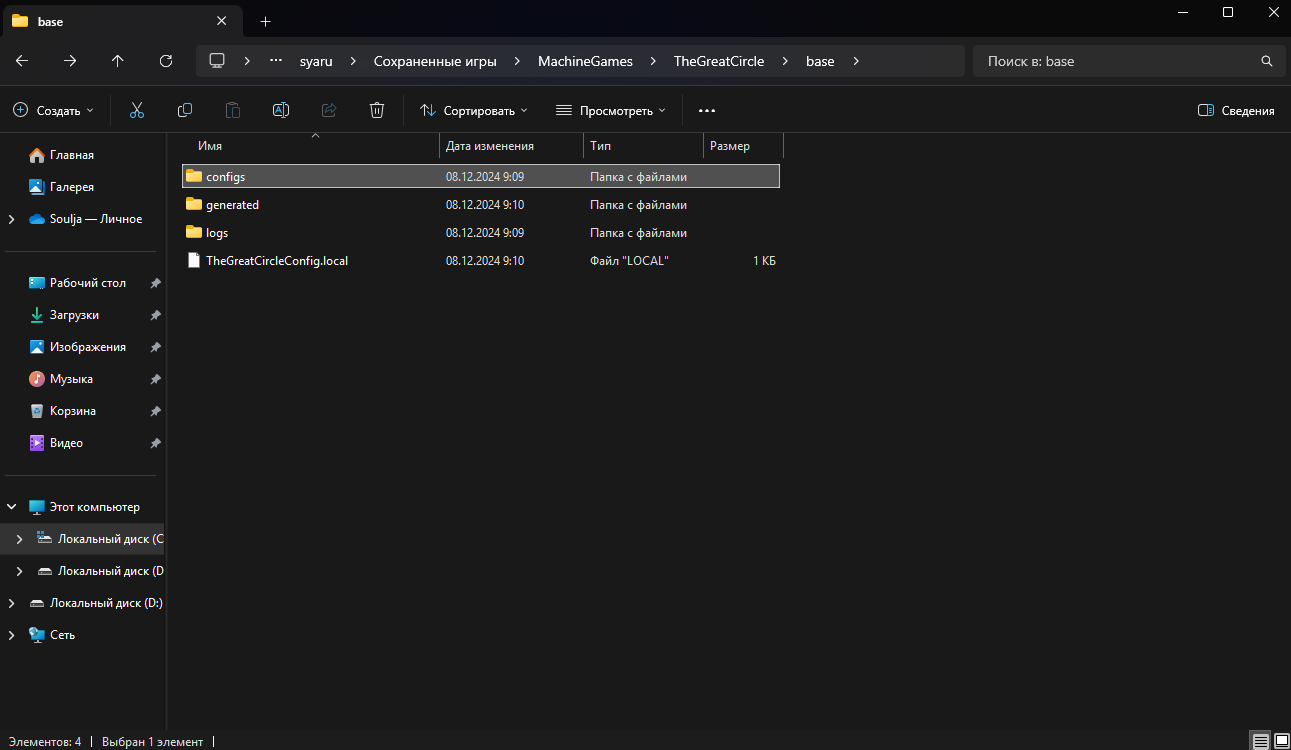Expand the hidden breadcrumb ellipsis
Image resolution: width=1291 pixels, height=750 pixels.
click(x=276, y=61)
